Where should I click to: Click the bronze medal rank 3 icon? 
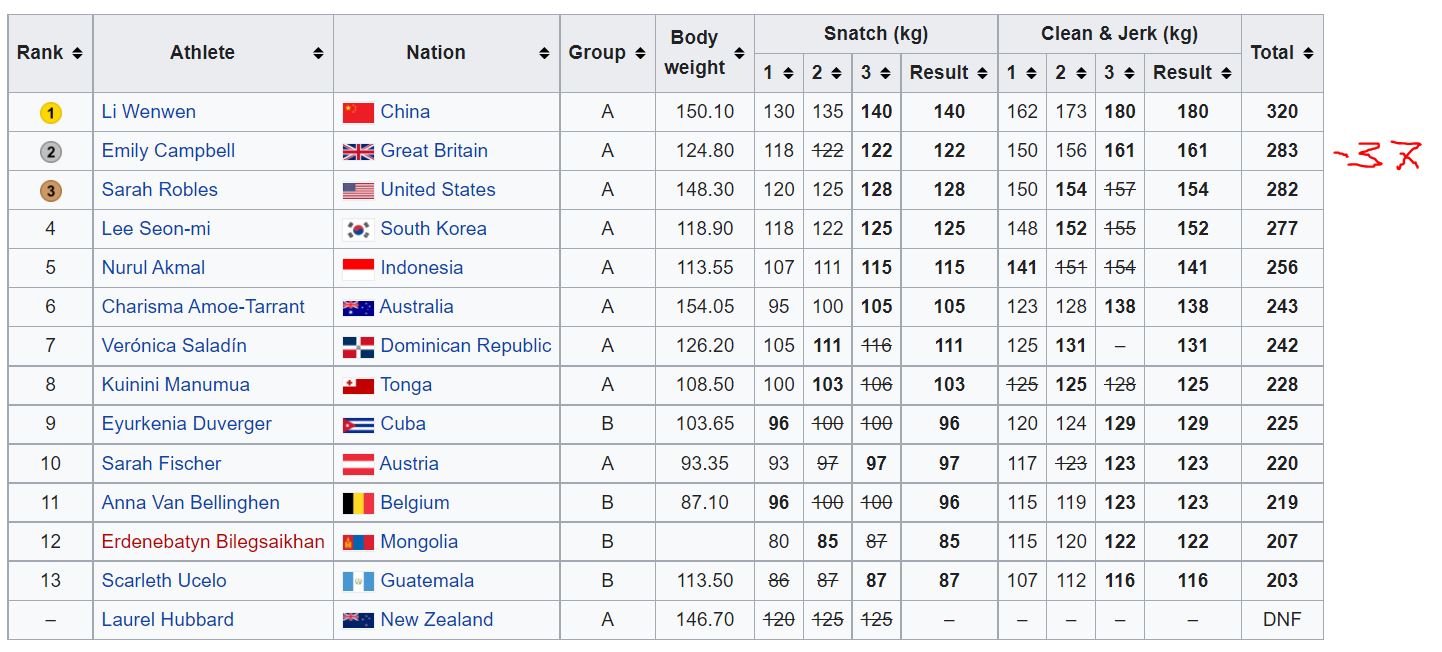click(51, 191)
